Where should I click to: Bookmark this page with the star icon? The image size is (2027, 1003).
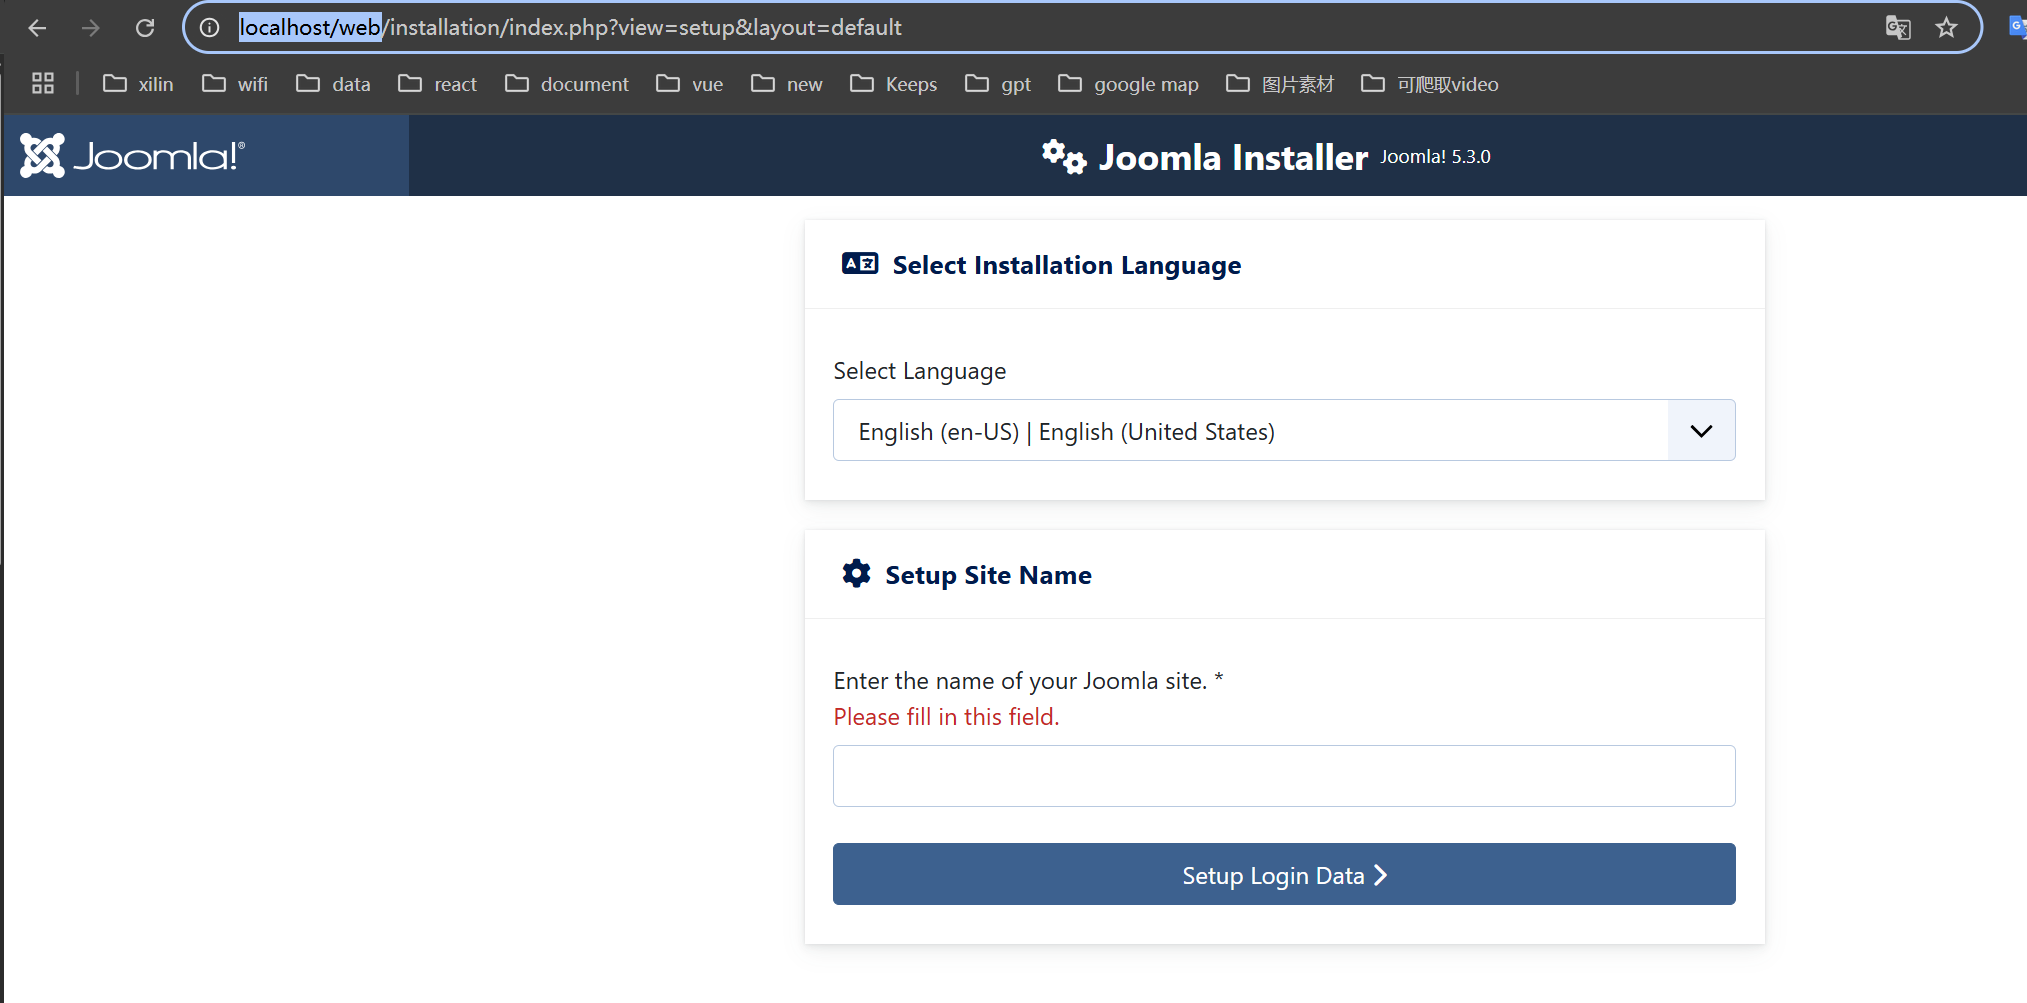pyautogui.click(x=1946, y=28)
